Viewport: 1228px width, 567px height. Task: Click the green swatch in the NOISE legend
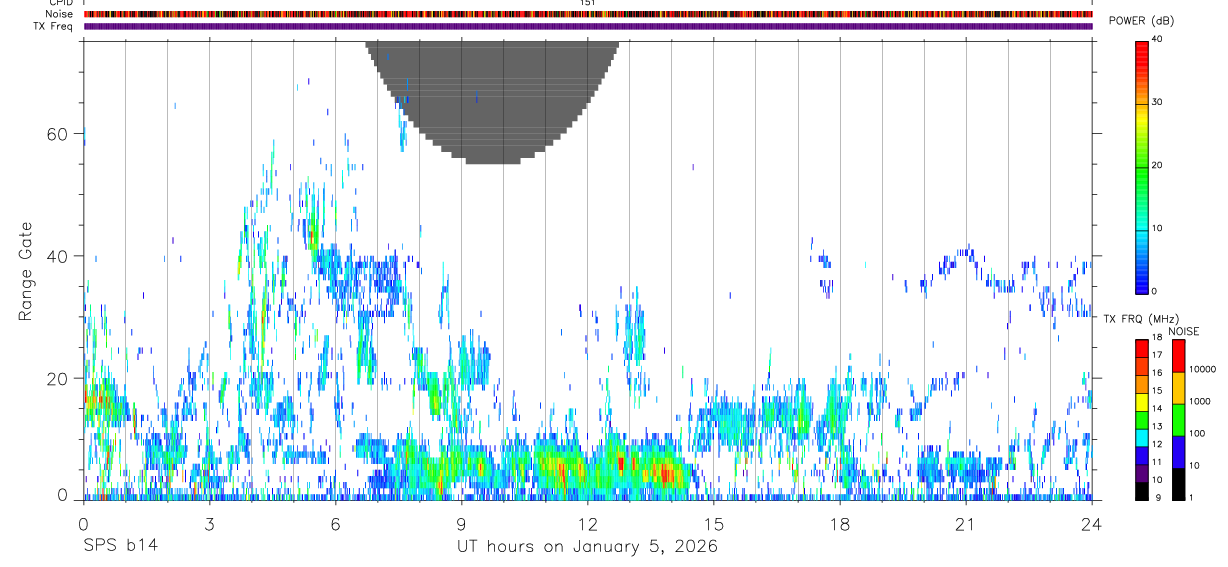click(x=1178, y=420)
